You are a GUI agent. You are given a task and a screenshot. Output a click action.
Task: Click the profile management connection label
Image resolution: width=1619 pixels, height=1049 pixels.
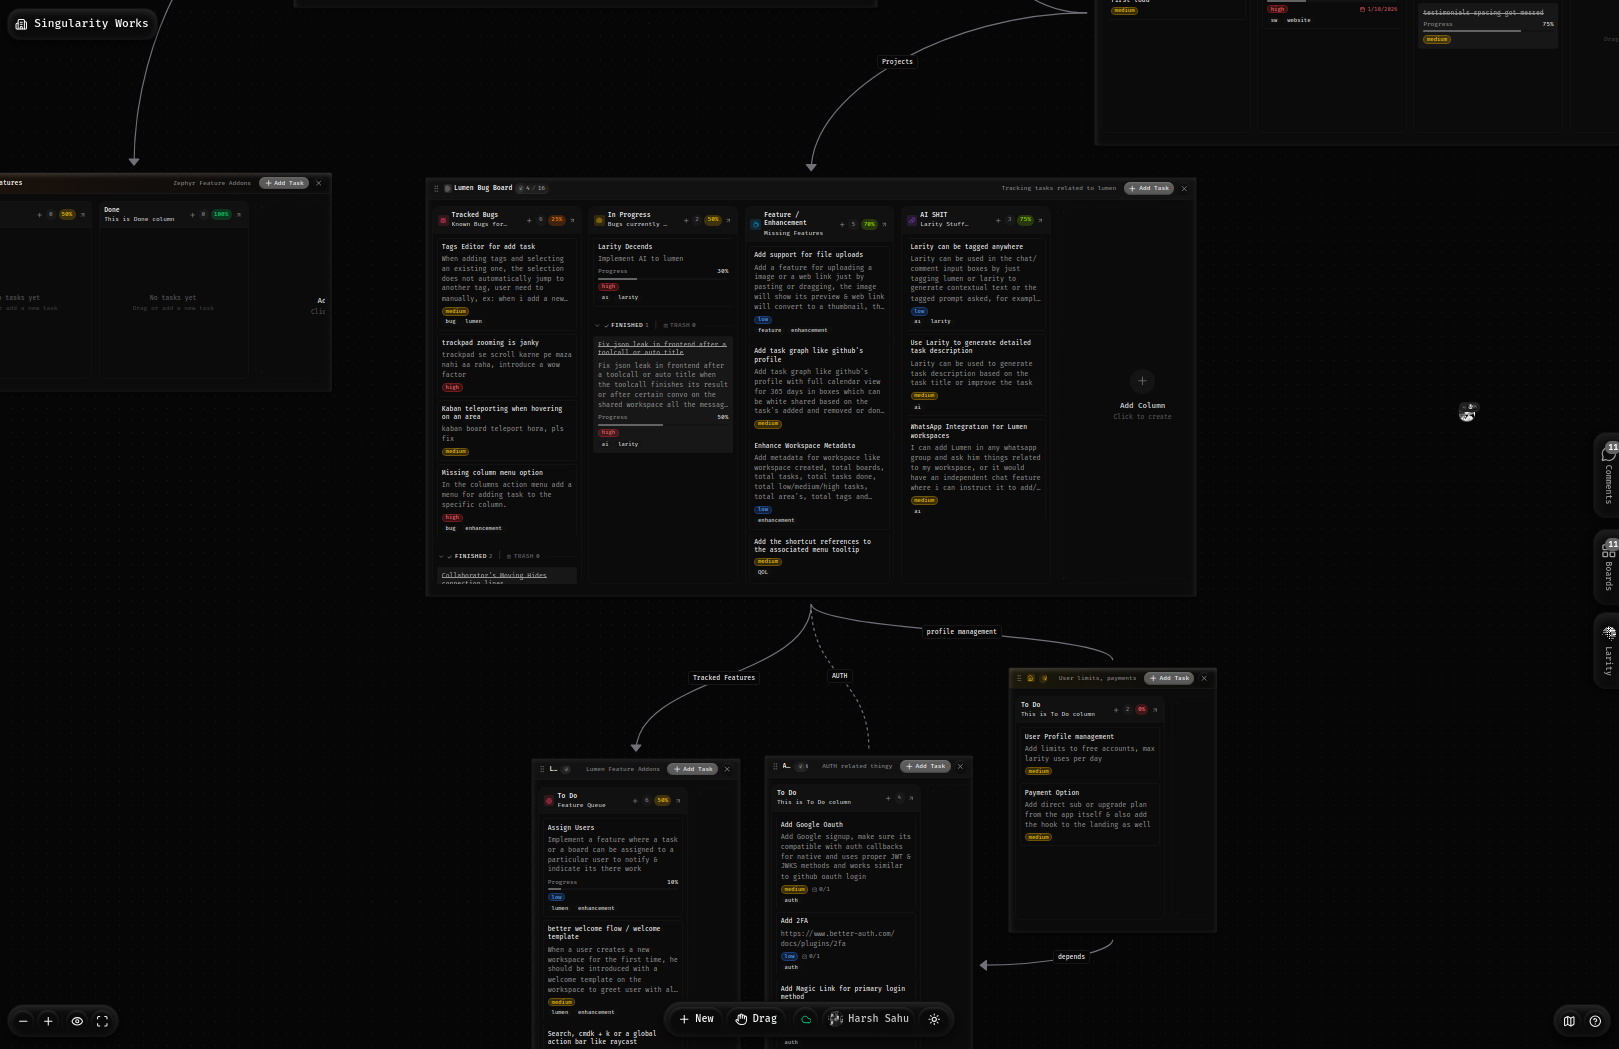pos(961,632)
